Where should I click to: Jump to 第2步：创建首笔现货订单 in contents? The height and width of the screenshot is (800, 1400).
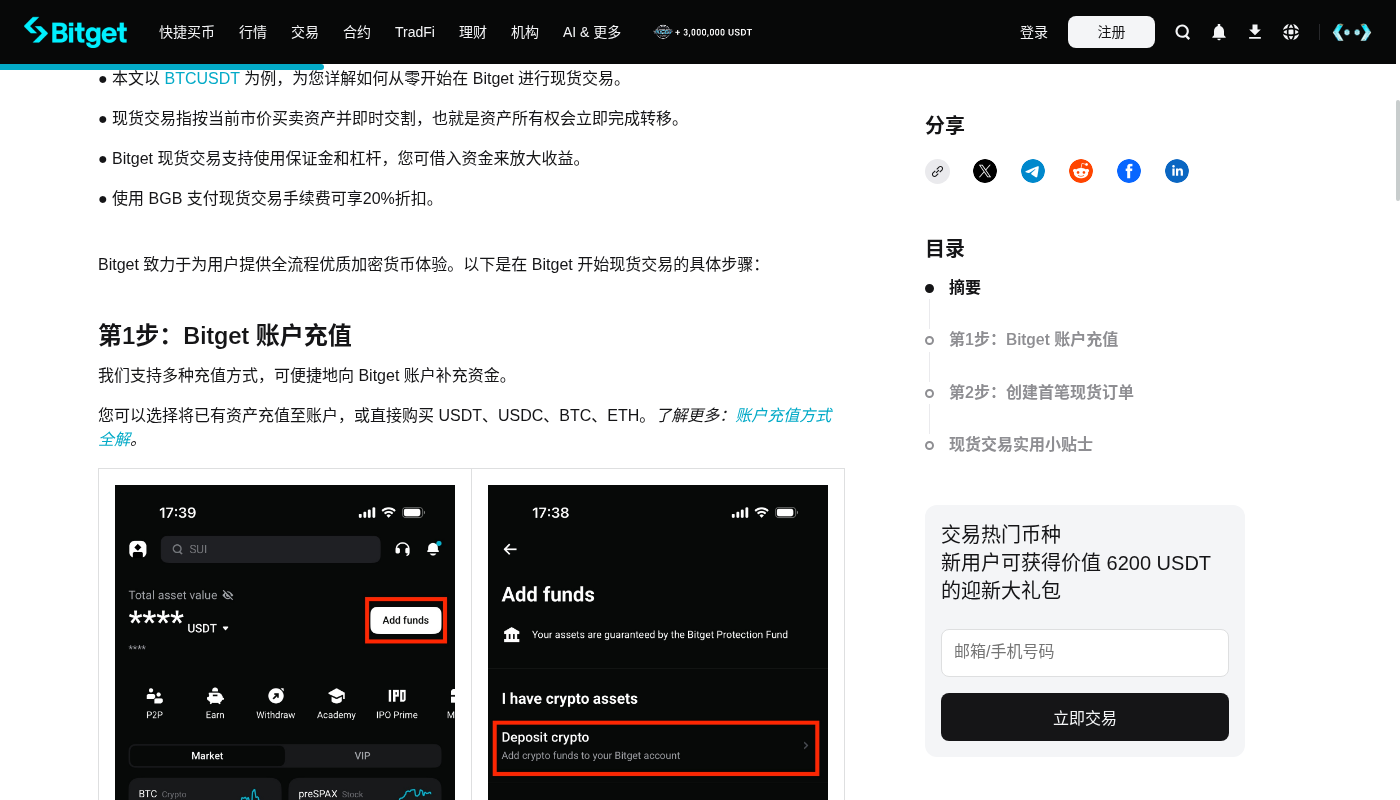pyautogui.click(x=1041, y=392)
